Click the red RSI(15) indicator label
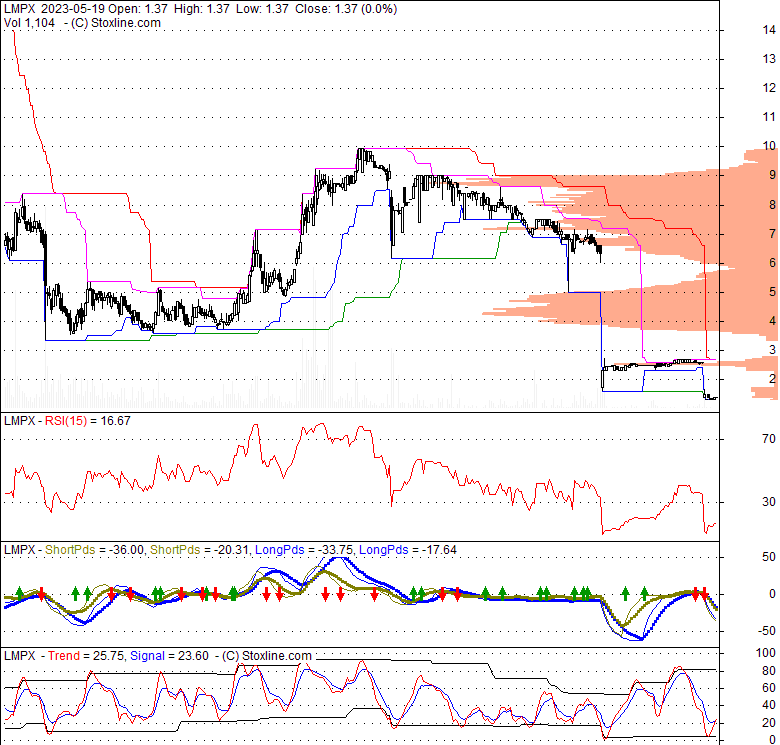780x745 pixels. [x=66, y=421]
